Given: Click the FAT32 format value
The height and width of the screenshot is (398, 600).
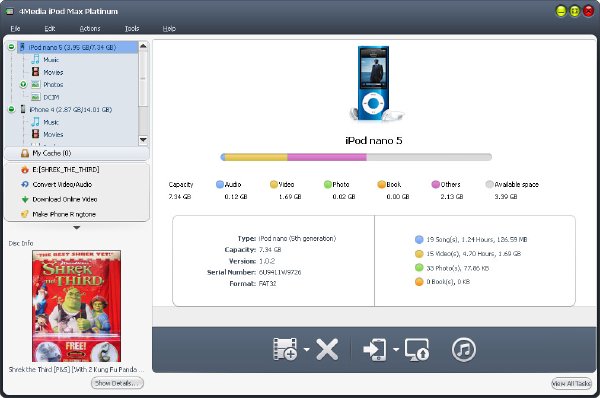Looking at the screenshot, I should click(x=267, y=284).
